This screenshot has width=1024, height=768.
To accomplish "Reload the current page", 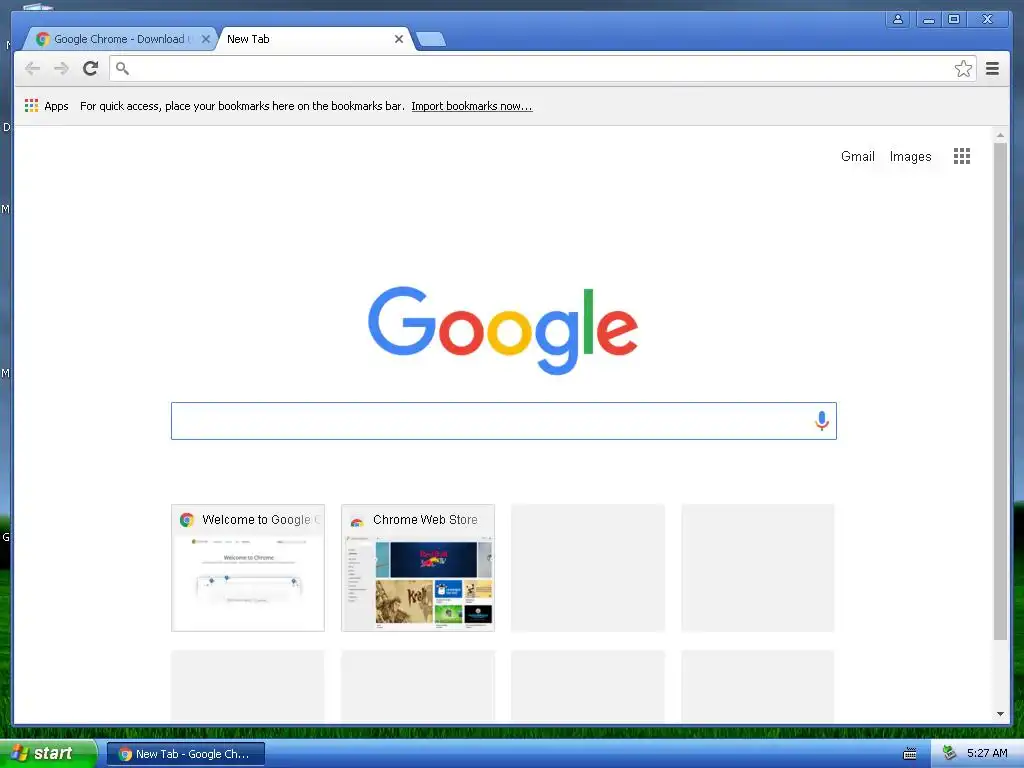I will [91, 68].
